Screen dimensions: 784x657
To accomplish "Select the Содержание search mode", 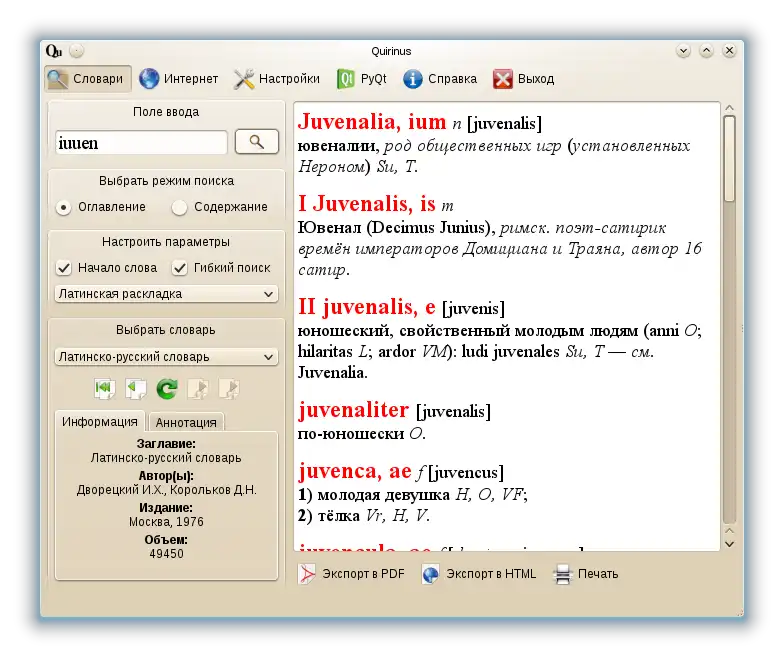I will click(220, 207).
